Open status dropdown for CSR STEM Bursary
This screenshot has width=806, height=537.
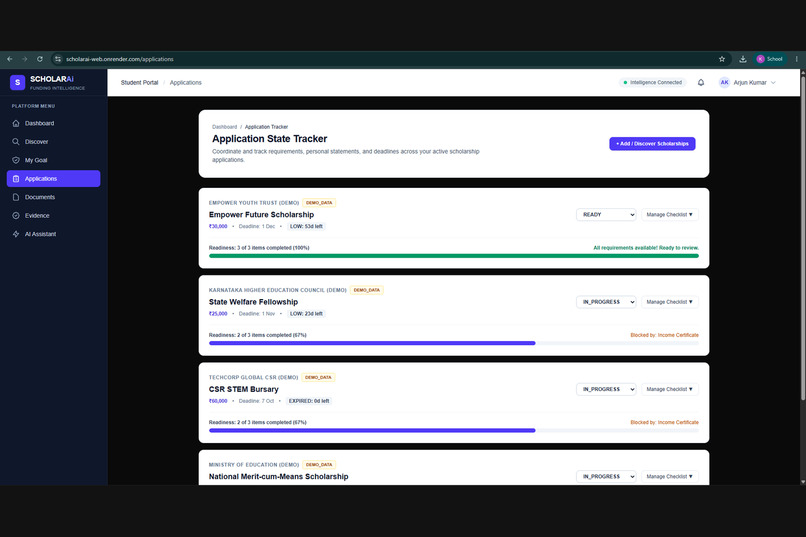click(x=606, y=390)
